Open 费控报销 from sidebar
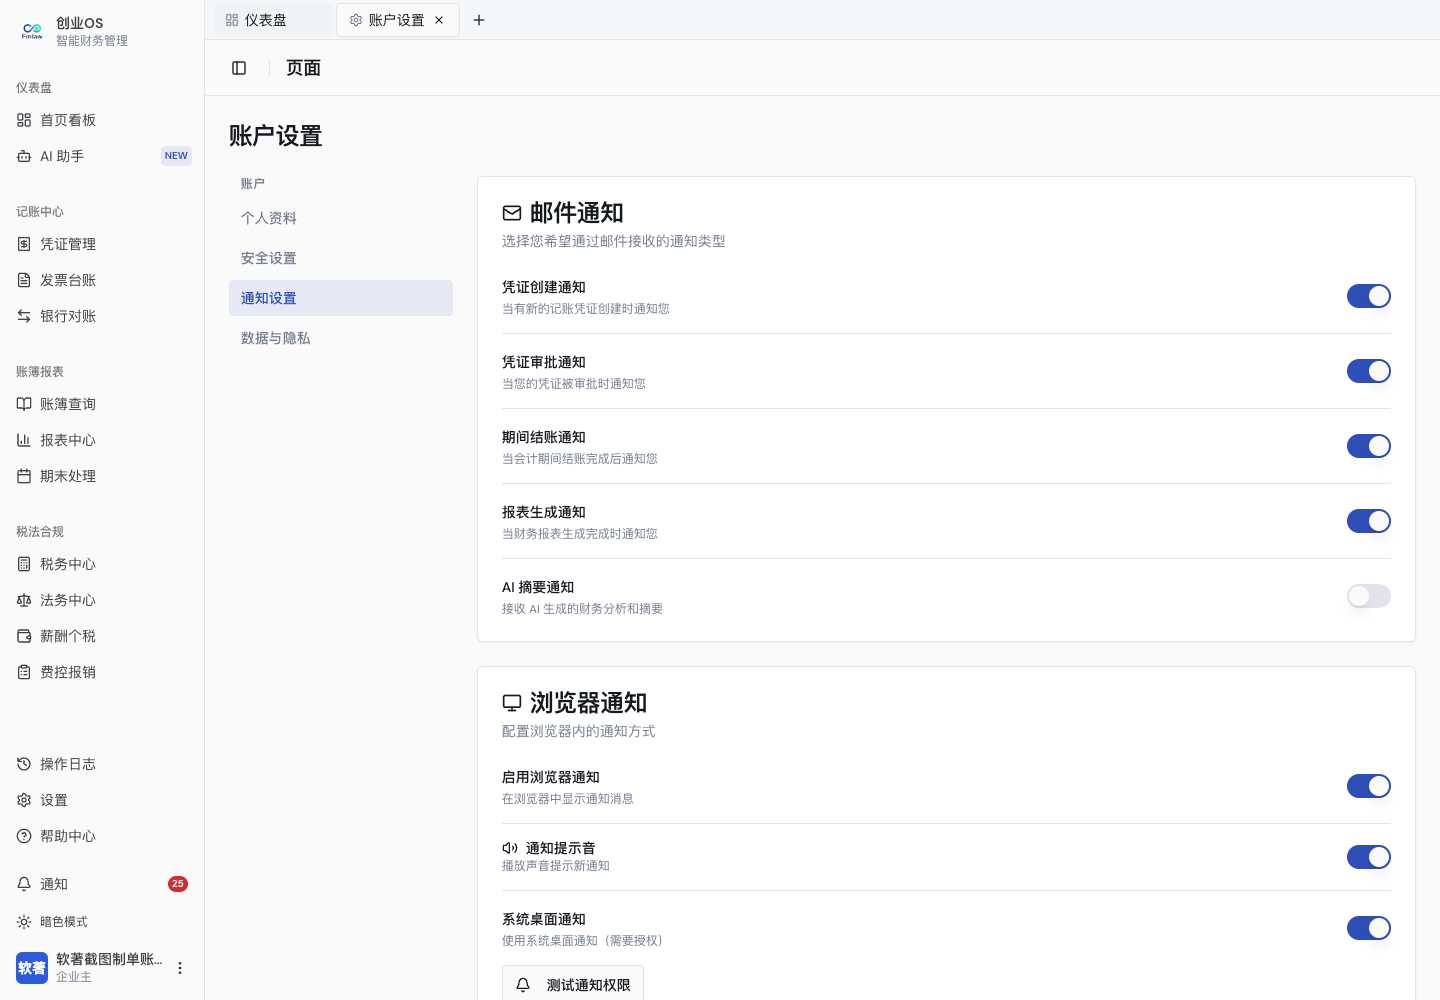 coord(102,672)
